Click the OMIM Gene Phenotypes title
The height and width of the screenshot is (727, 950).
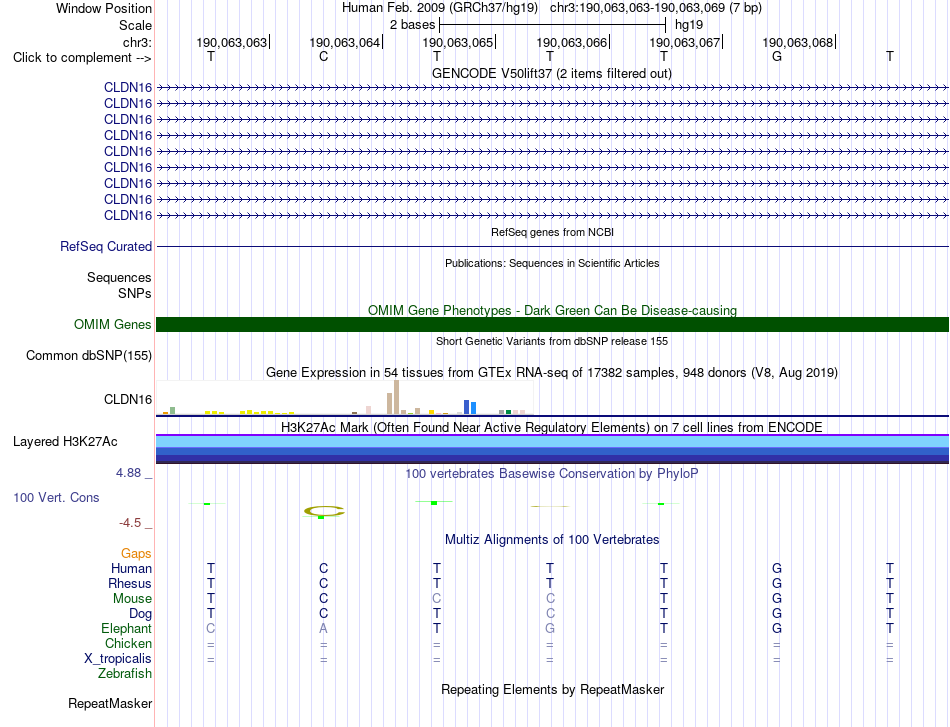point(552,310)
